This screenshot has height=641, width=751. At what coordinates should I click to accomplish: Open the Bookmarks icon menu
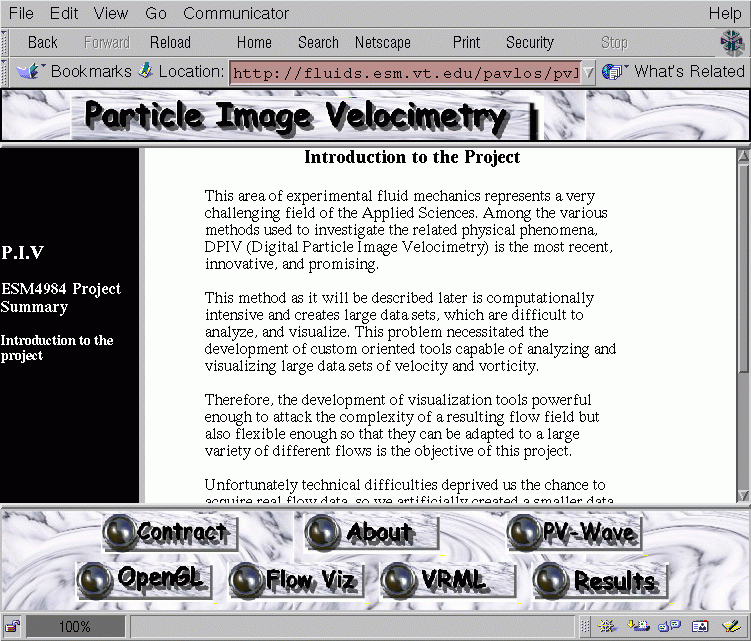tap(31, 71)
